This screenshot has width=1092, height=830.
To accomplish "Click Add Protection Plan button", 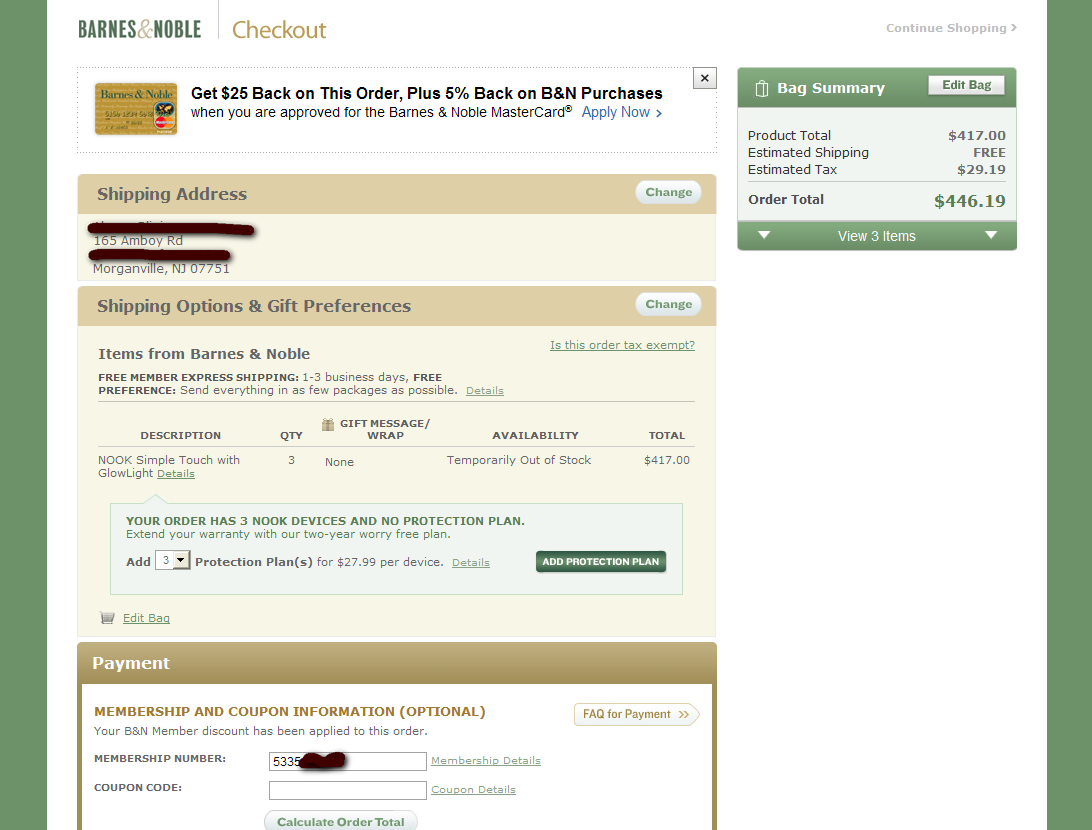I will click(x=600, y=561).
